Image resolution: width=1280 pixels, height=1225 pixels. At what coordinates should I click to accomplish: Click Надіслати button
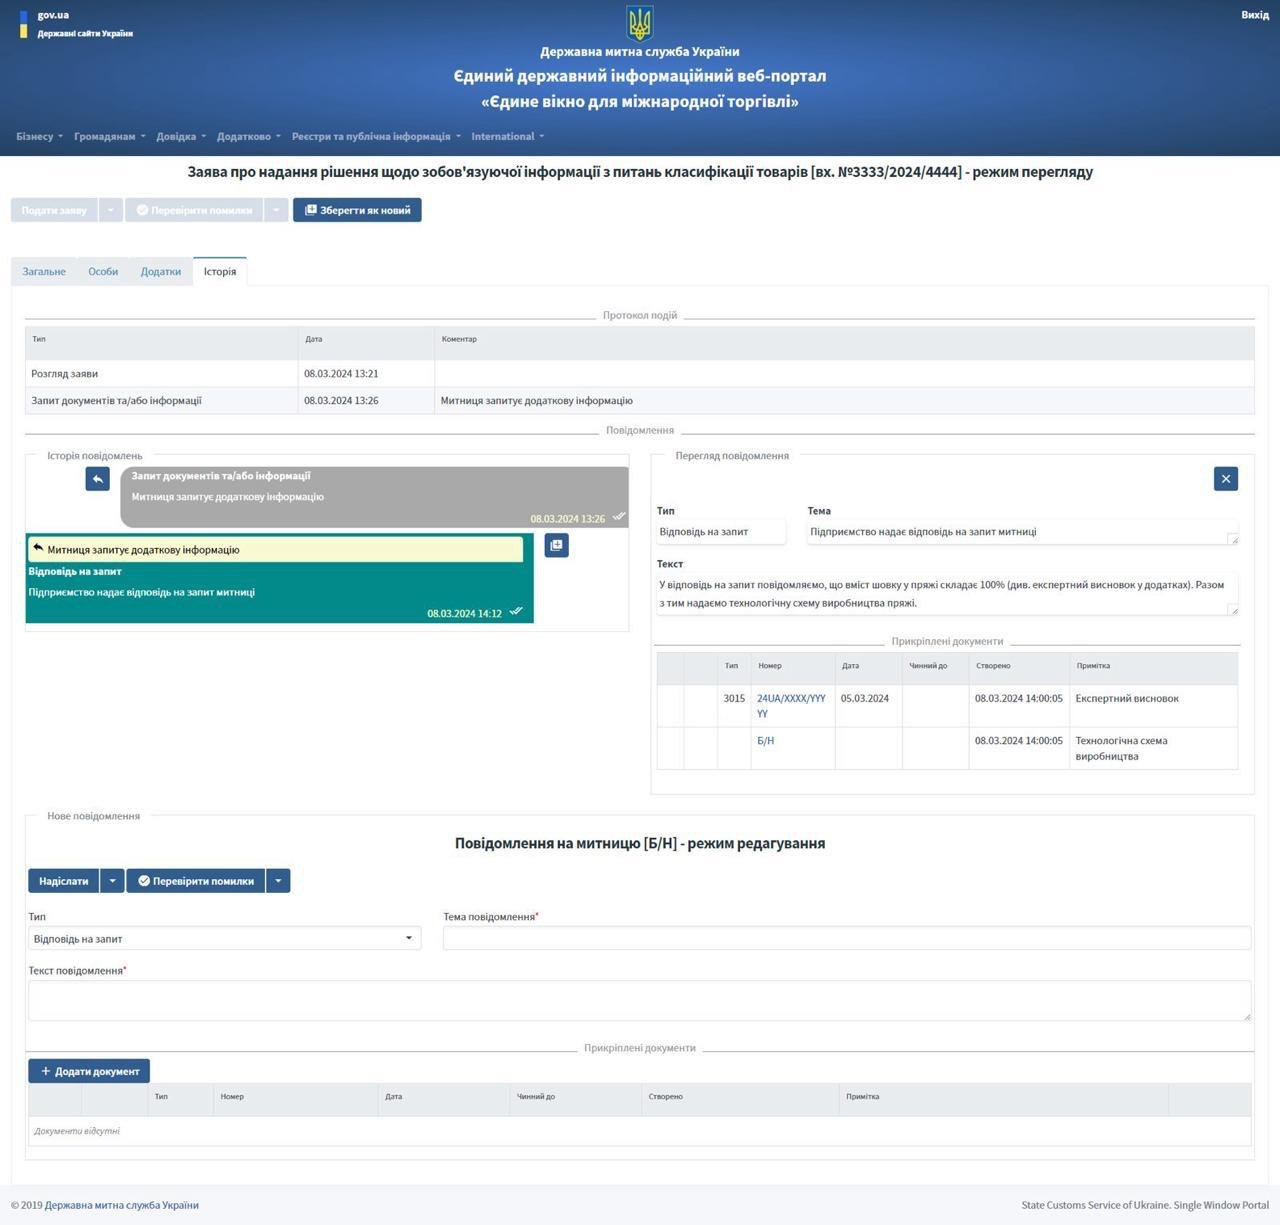click(64, 881)
